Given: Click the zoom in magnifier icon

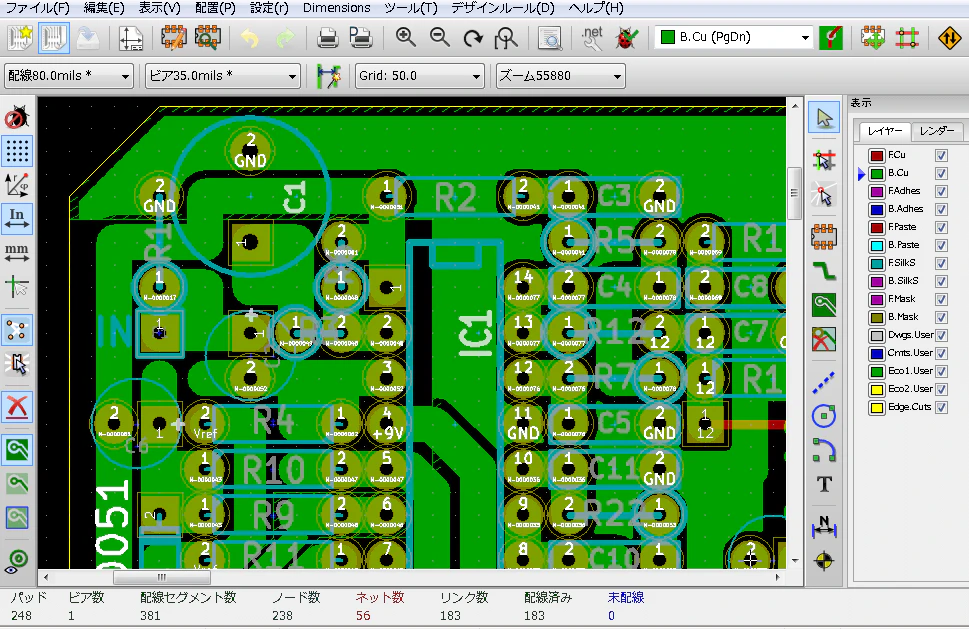Looking at the screenshot, I should 405,38.
